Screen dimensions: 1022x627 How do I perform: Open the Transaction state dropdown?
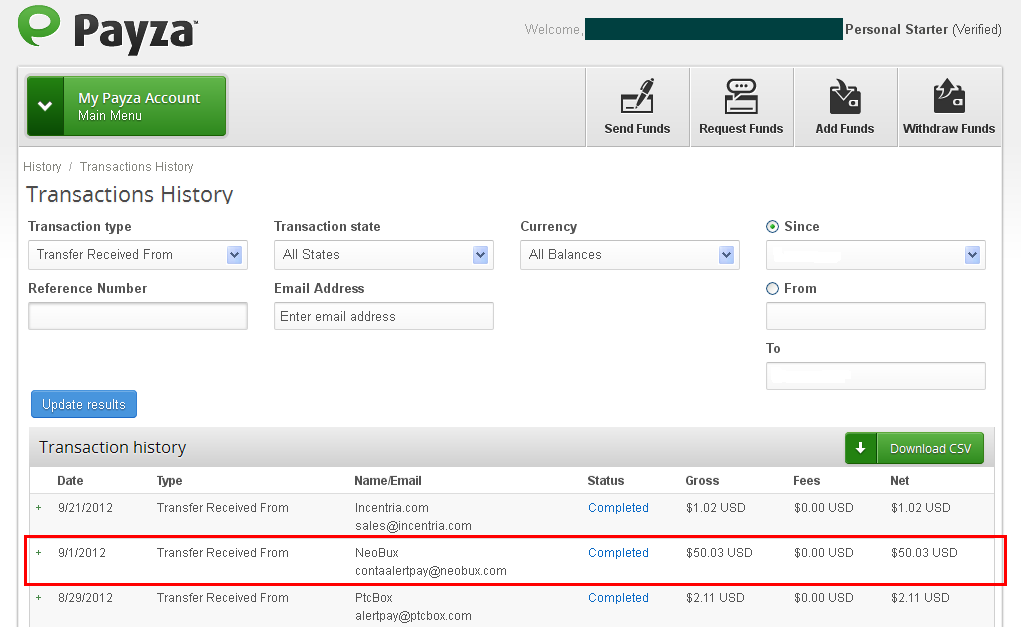[384, 255]
